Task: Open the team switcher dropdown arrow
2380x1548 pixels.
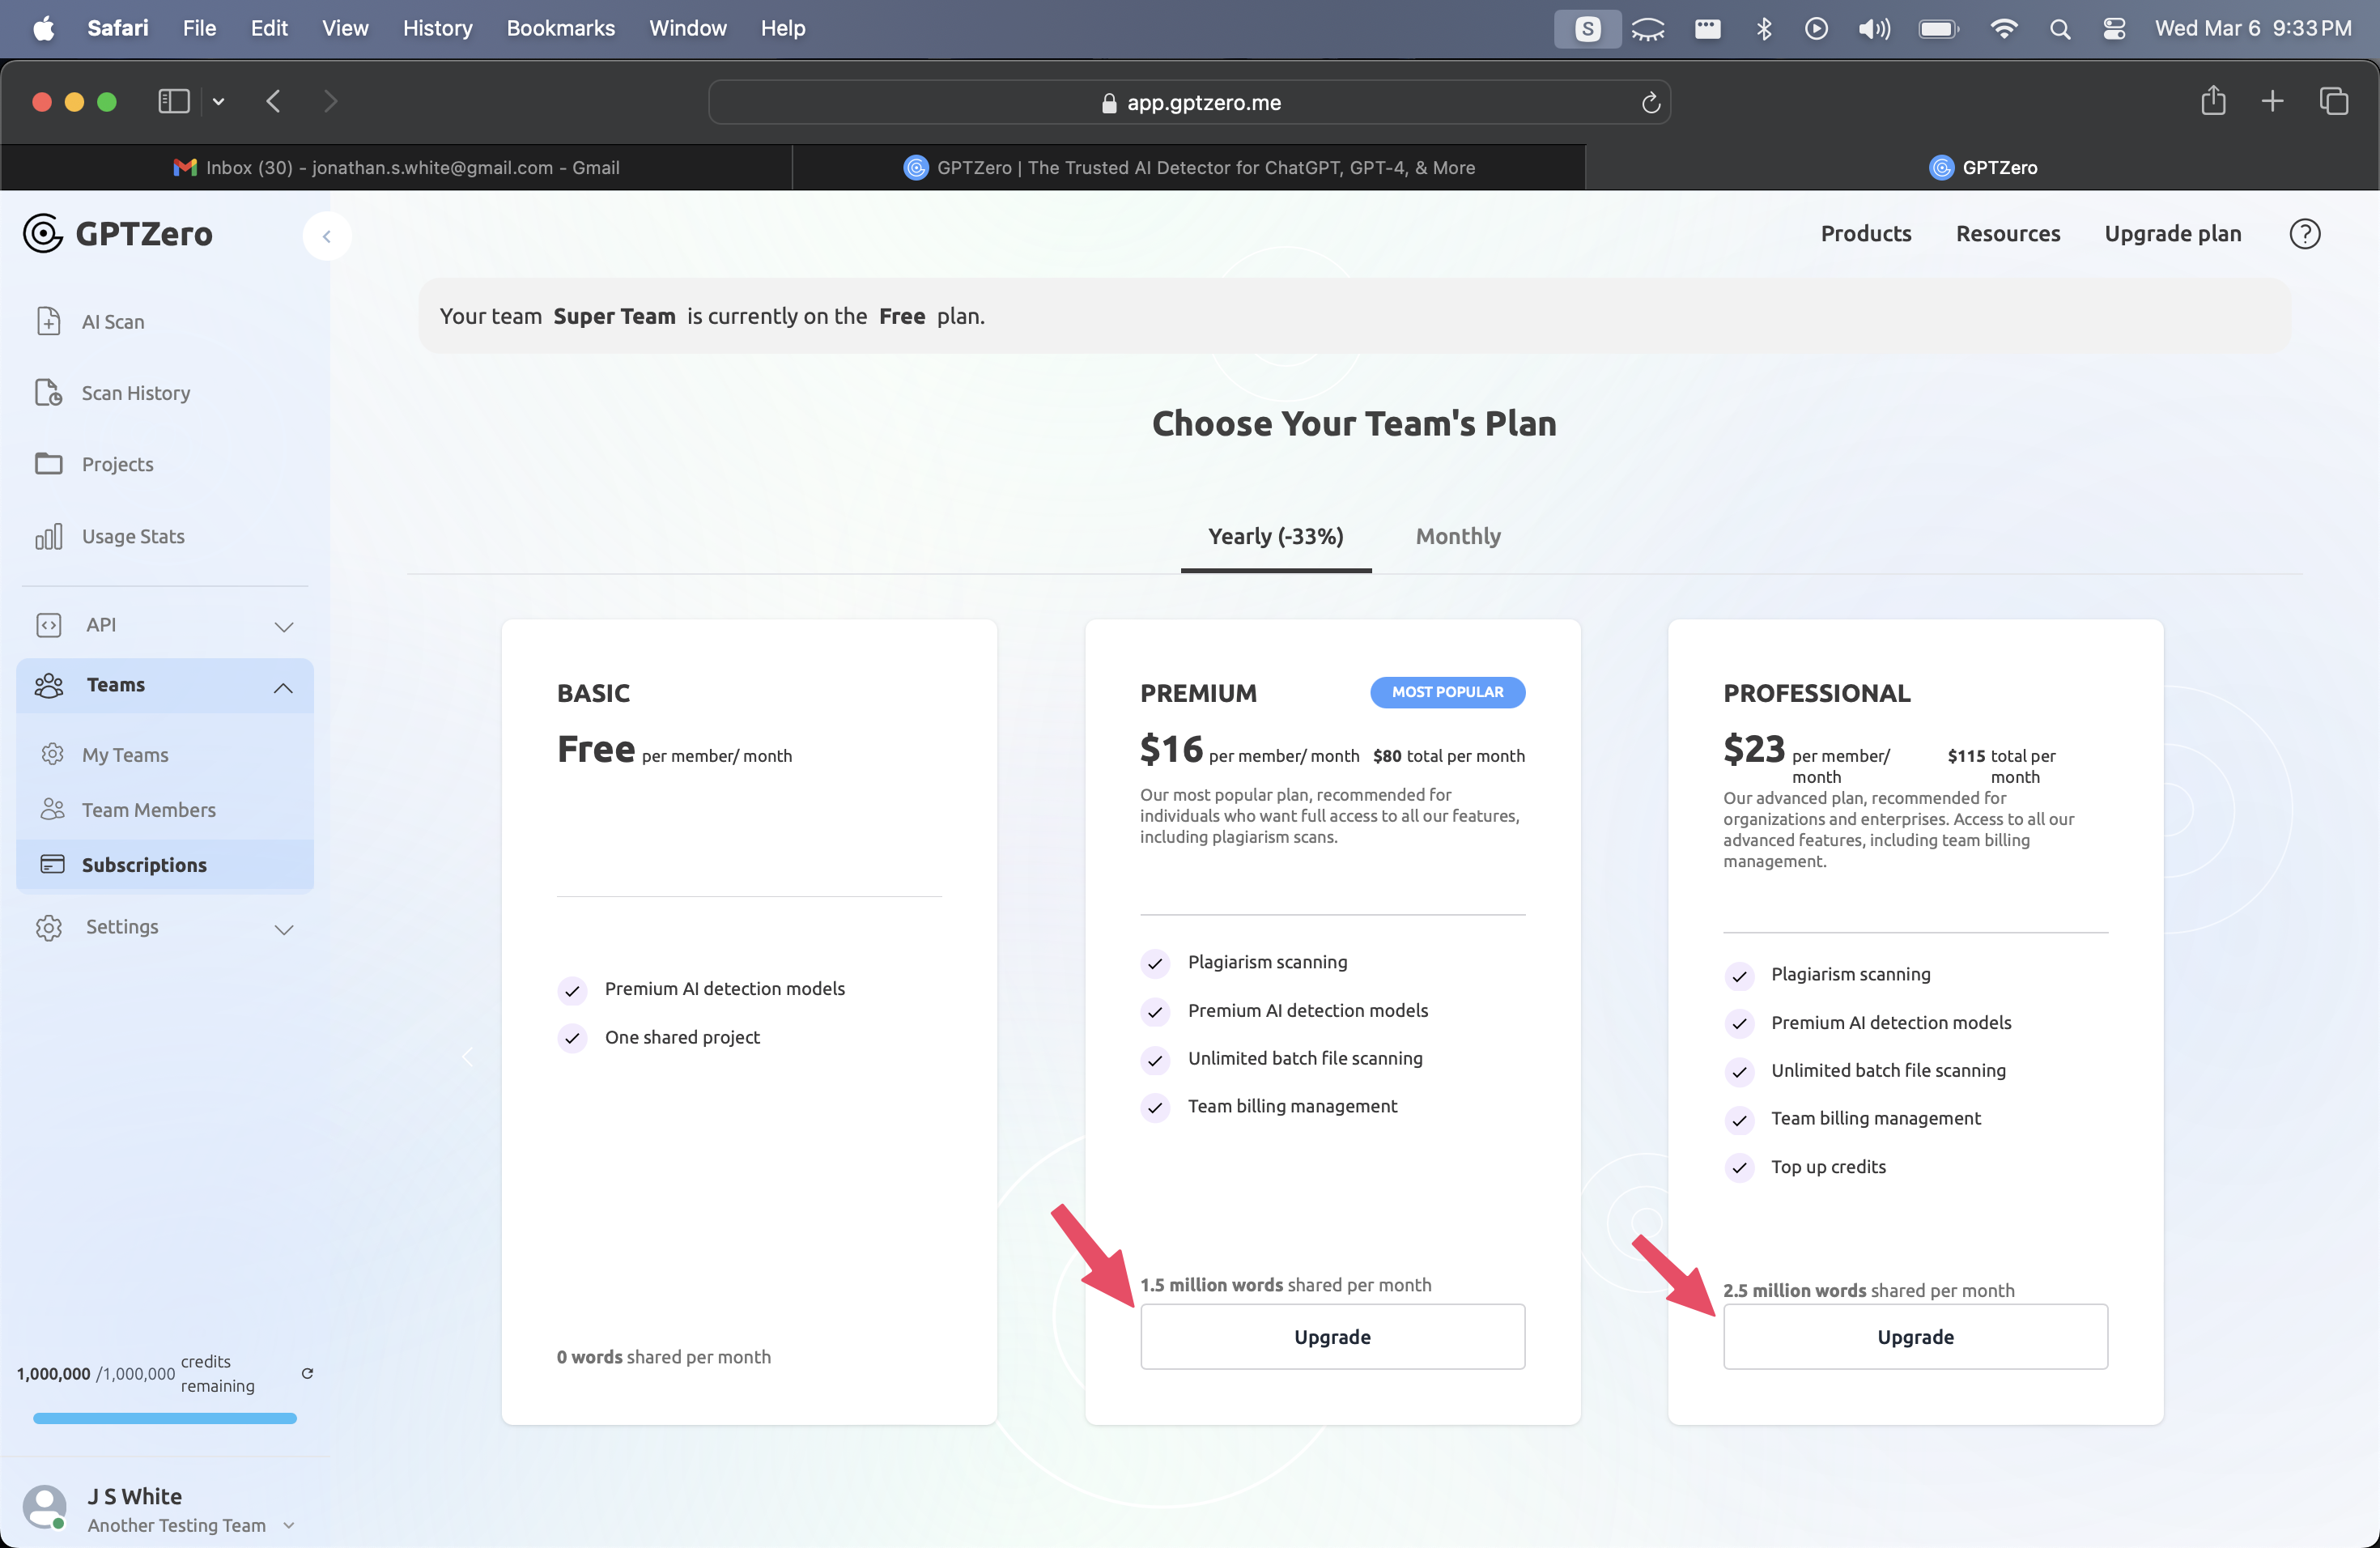Action: [289, 1525]
